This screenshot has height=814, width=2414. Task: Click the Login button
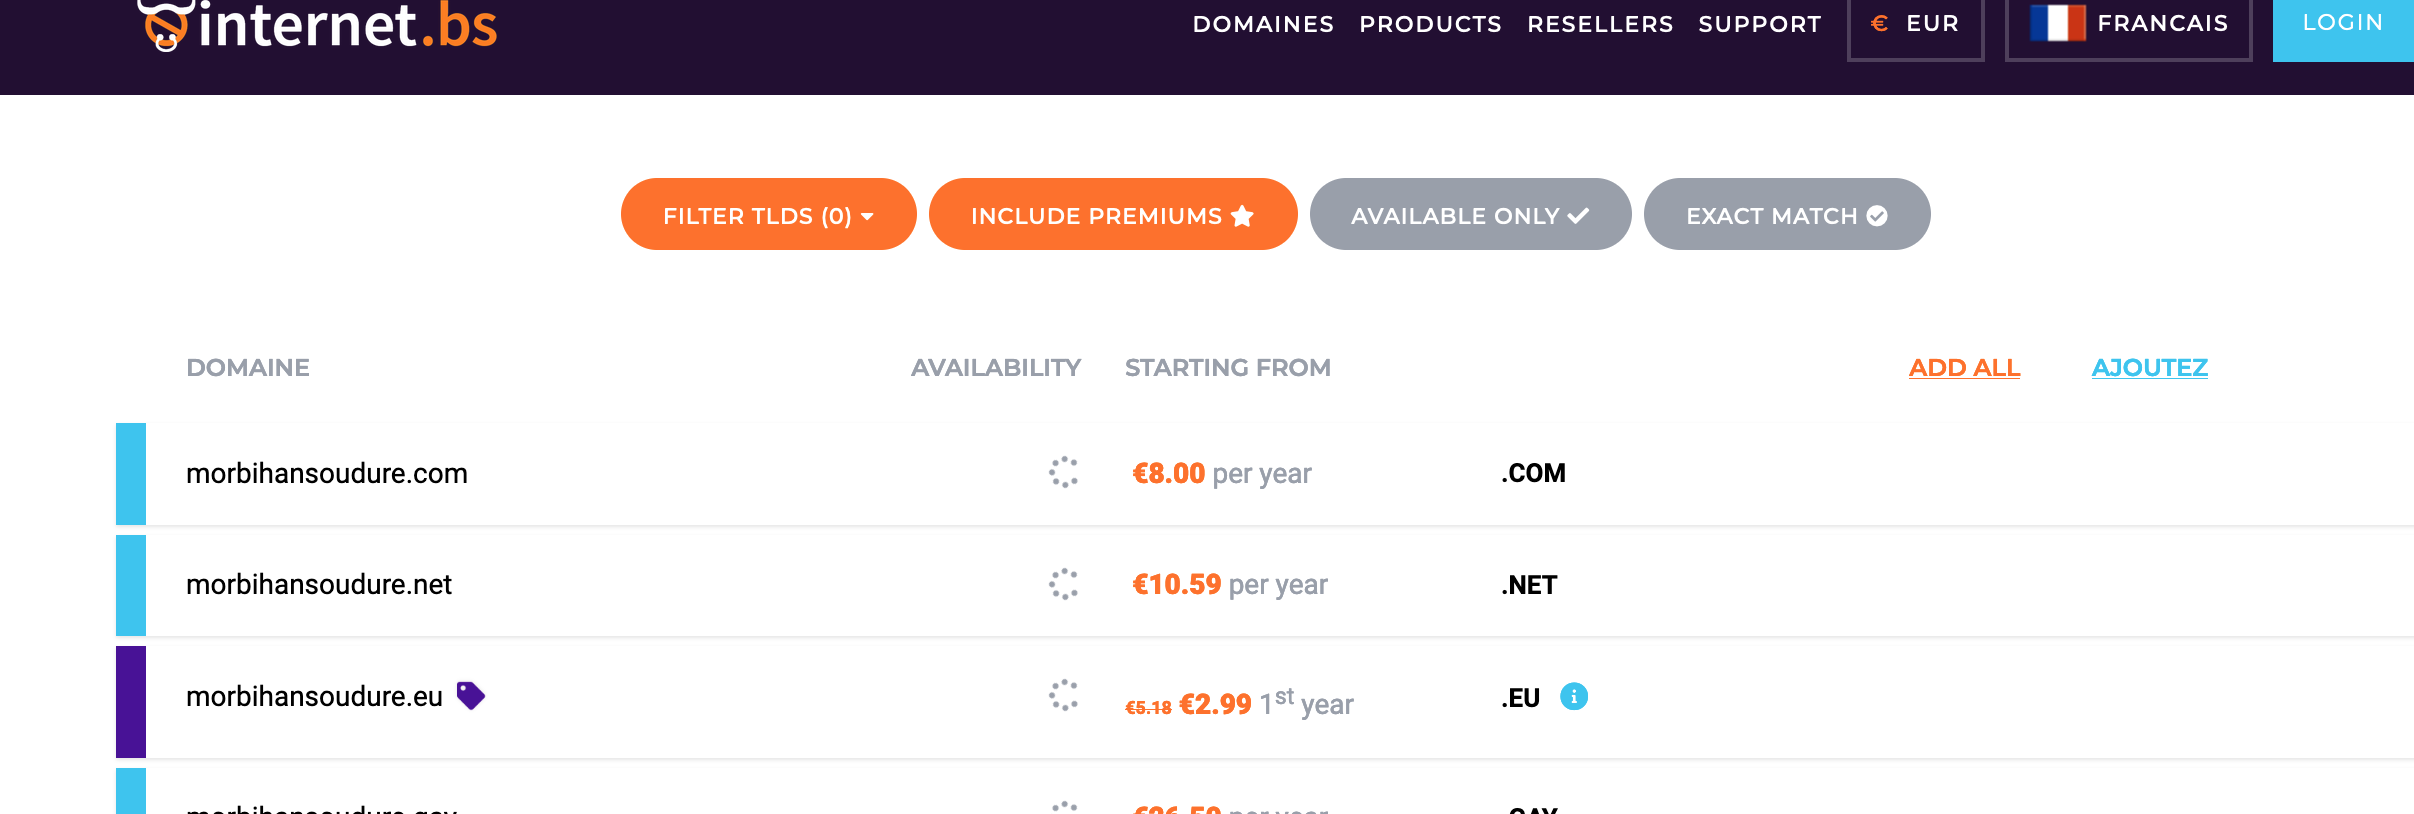click(x=2342, y=24)
